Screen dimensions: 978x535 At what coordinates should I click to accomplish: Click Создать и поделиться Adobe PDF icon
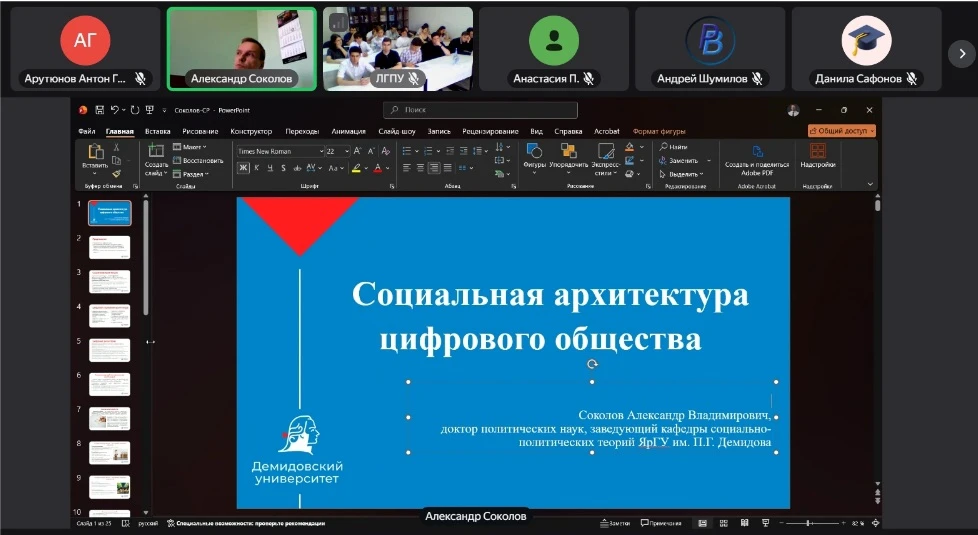(757, 152)
